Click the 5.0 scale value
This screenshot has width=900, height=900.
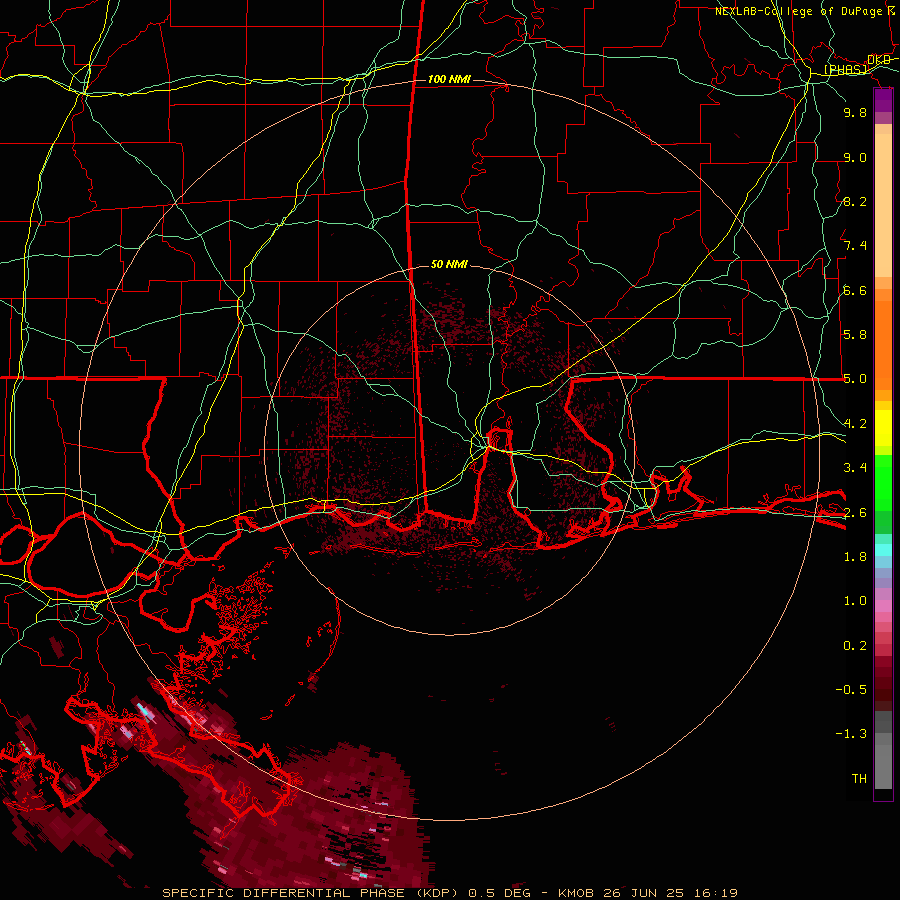pyautogui.click(x=855, y=379)
